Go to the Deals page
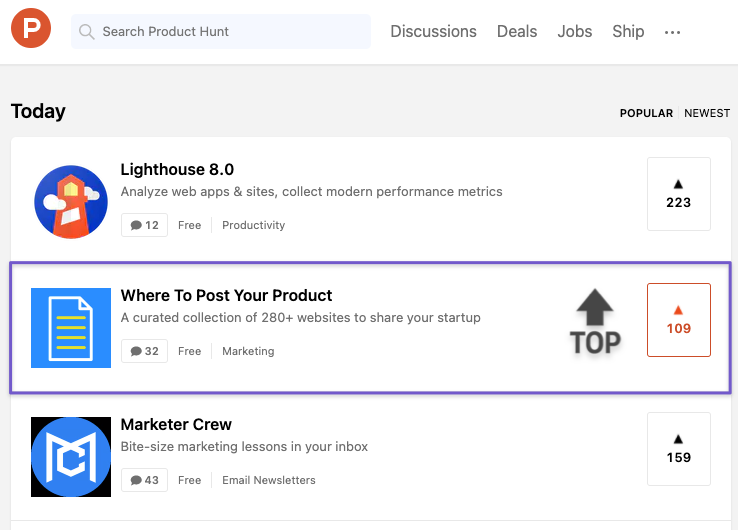Viewport: 738px width, 530px height. click(x=517, y=32)
